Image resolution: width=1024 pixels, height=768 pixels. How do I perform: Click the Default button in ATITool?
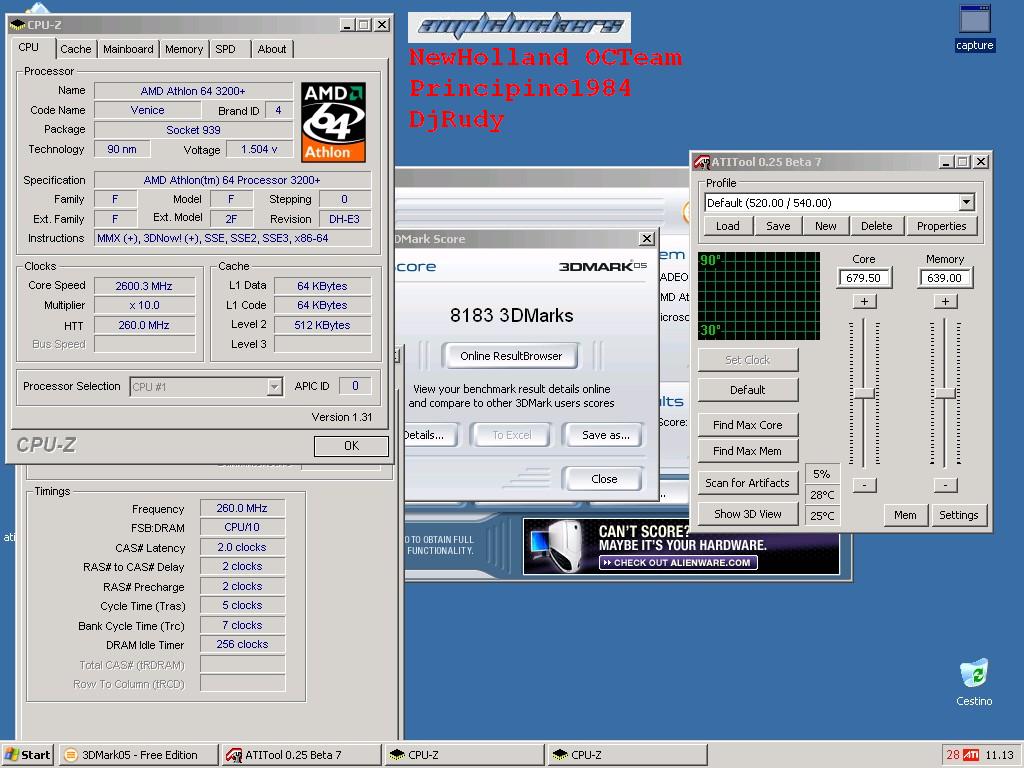coord(748,390)
